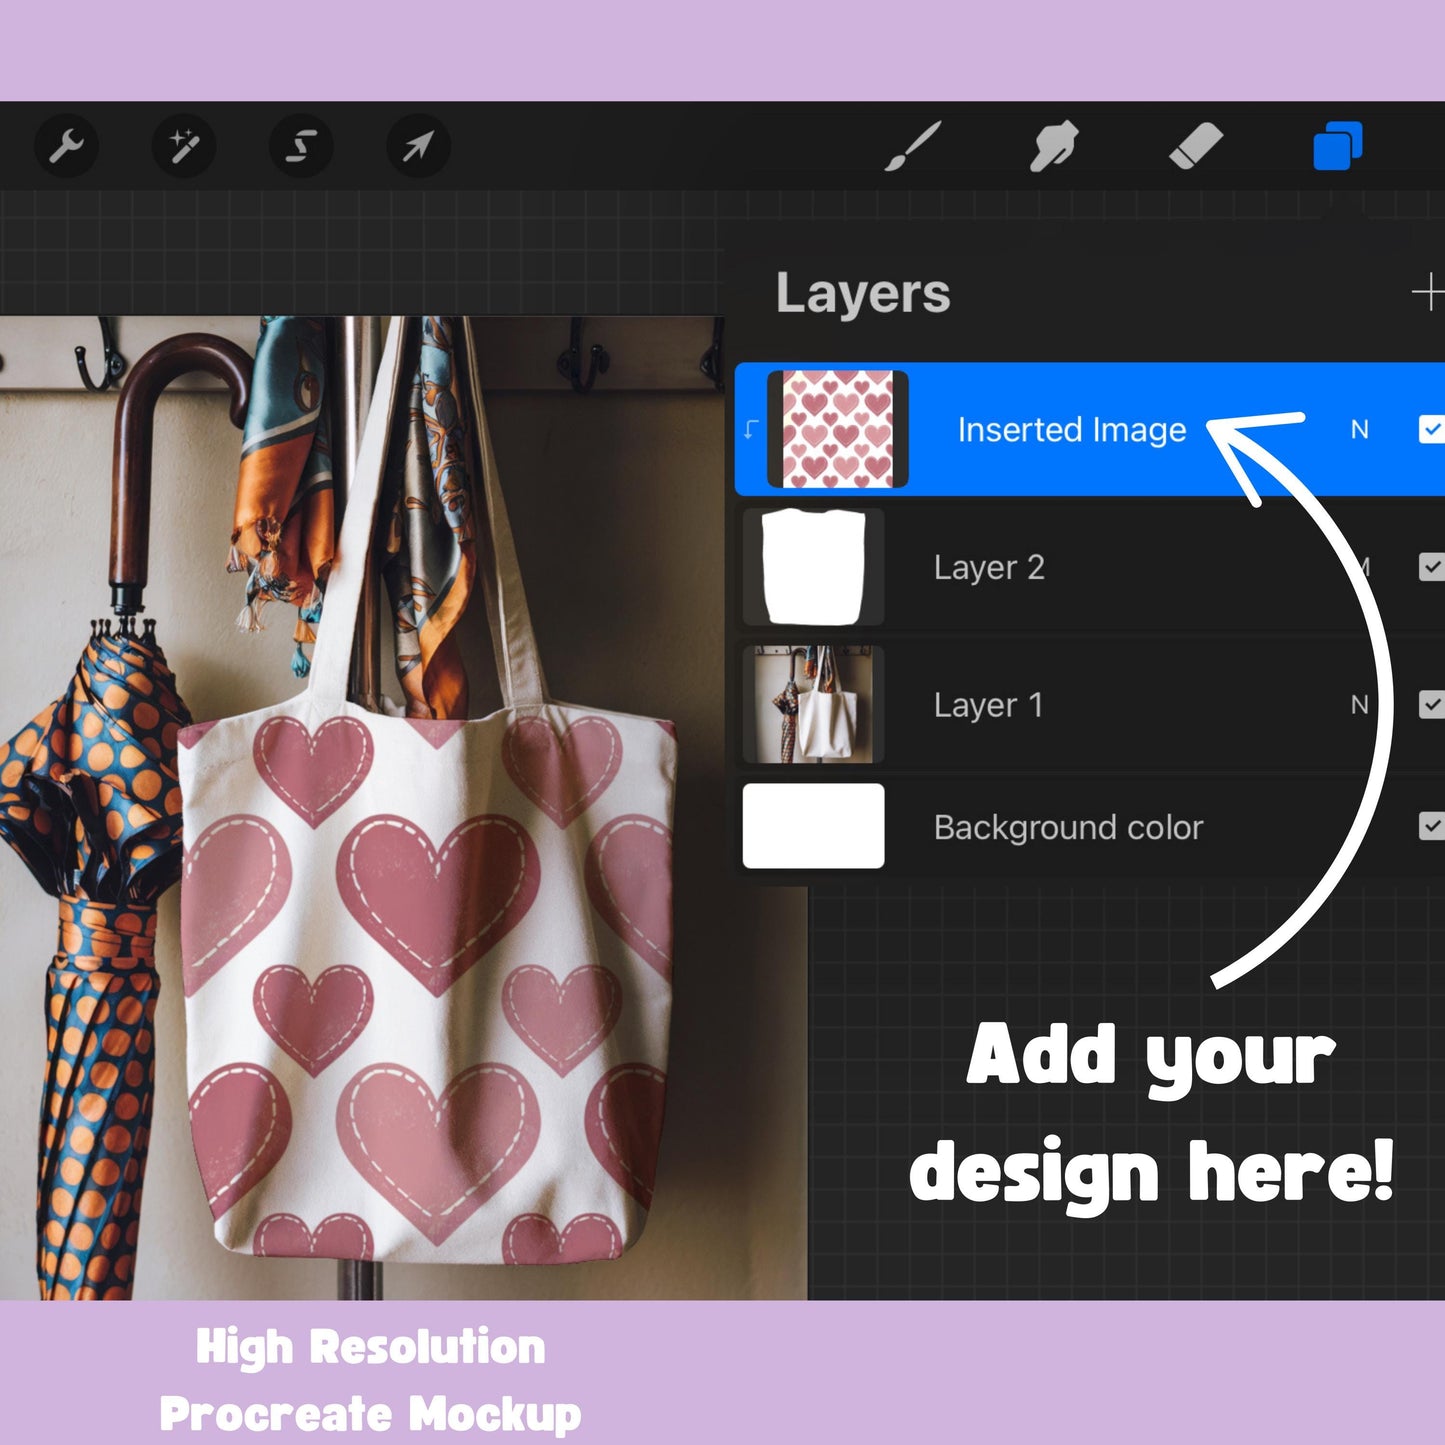Image resolution: width=1445 pixels, height=1445 pixels.
Task: Open the Adjustments magic wand tool
Action: pos(183,146)
